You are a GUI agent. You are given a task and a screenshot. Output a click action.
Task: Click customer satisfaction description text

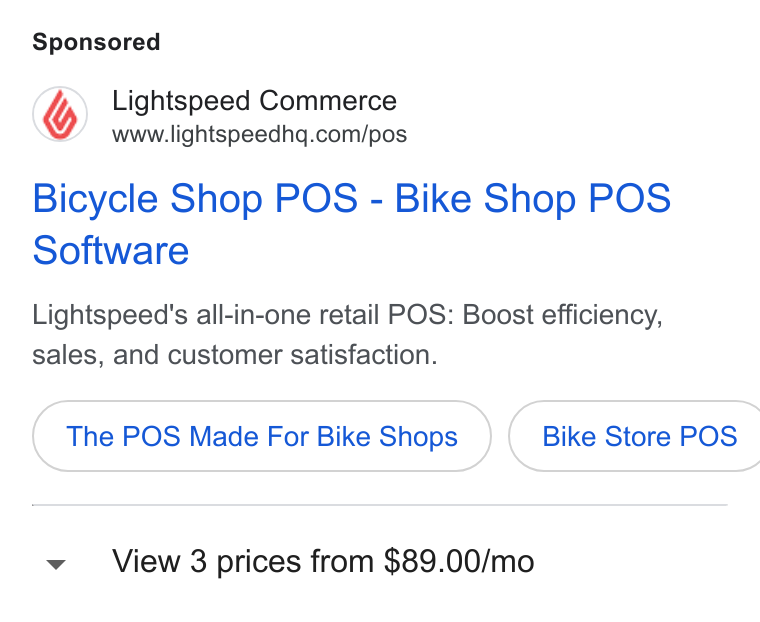302,355
